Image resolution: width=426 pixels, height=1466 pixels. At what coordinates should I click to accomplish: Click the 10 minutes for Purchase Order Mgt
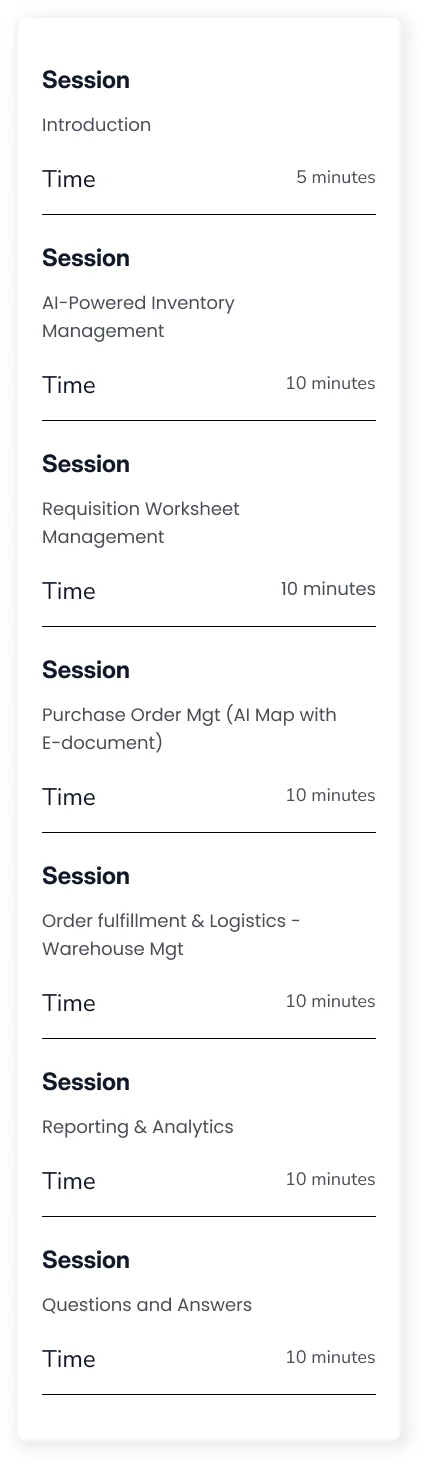(x=331, y=795)
